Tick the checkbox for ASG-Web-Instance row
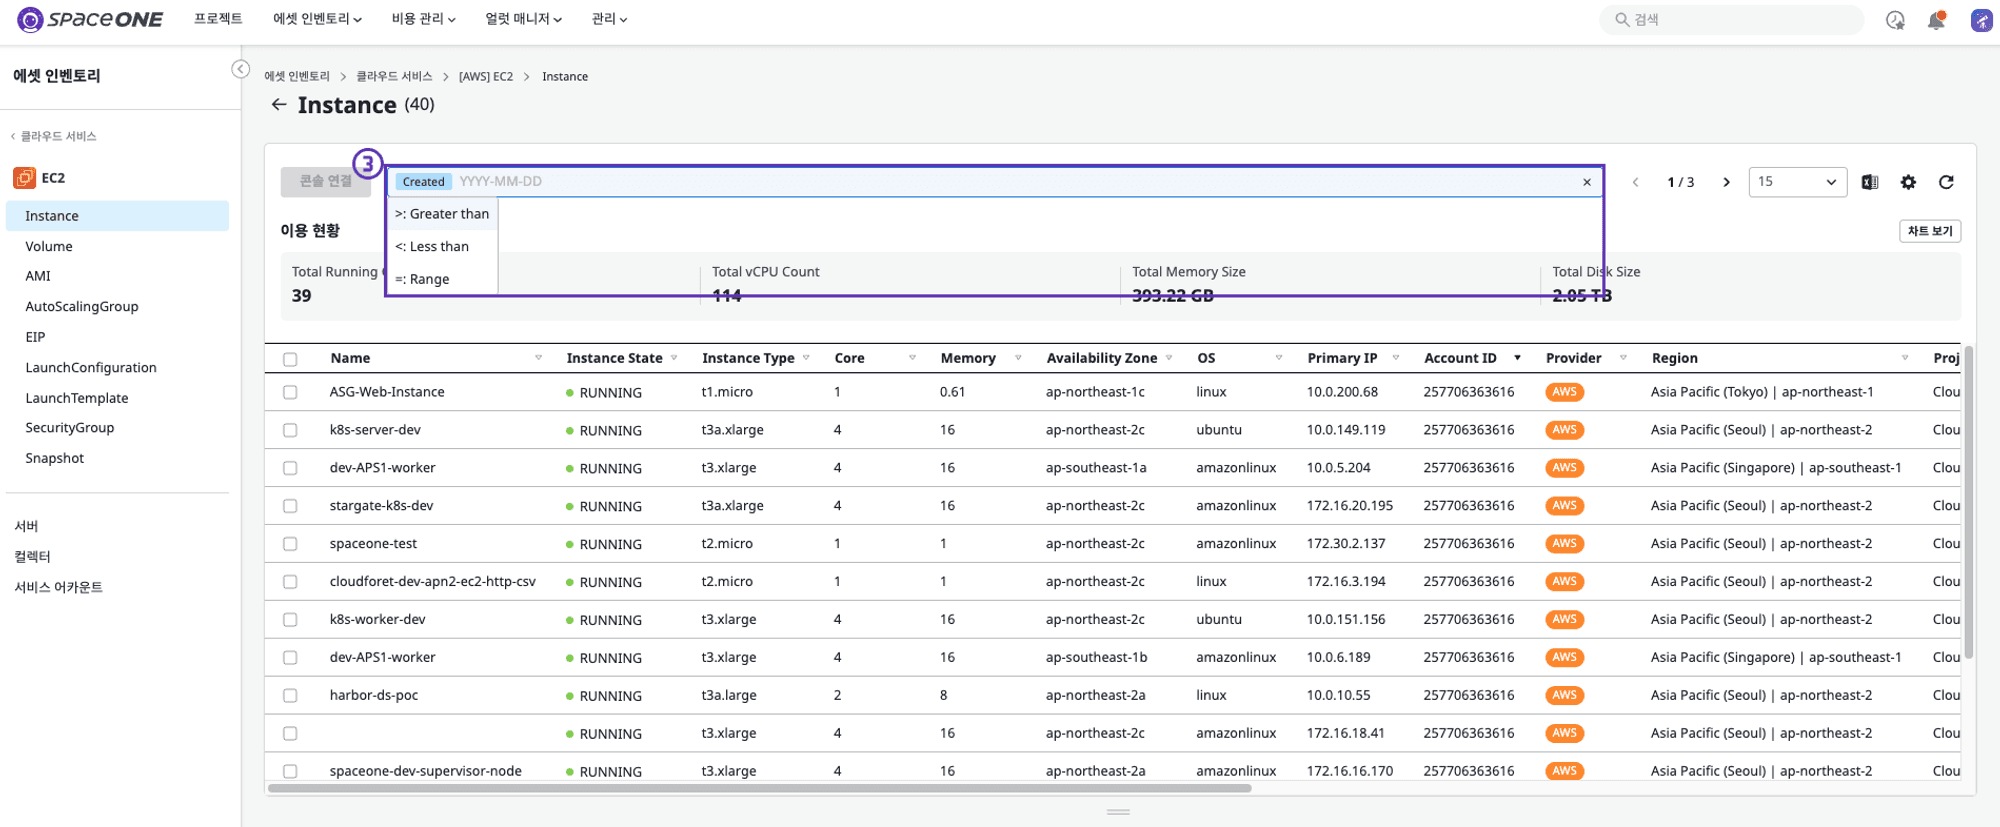This screenshot has height=827, width=2000. [x=290, y=392]
